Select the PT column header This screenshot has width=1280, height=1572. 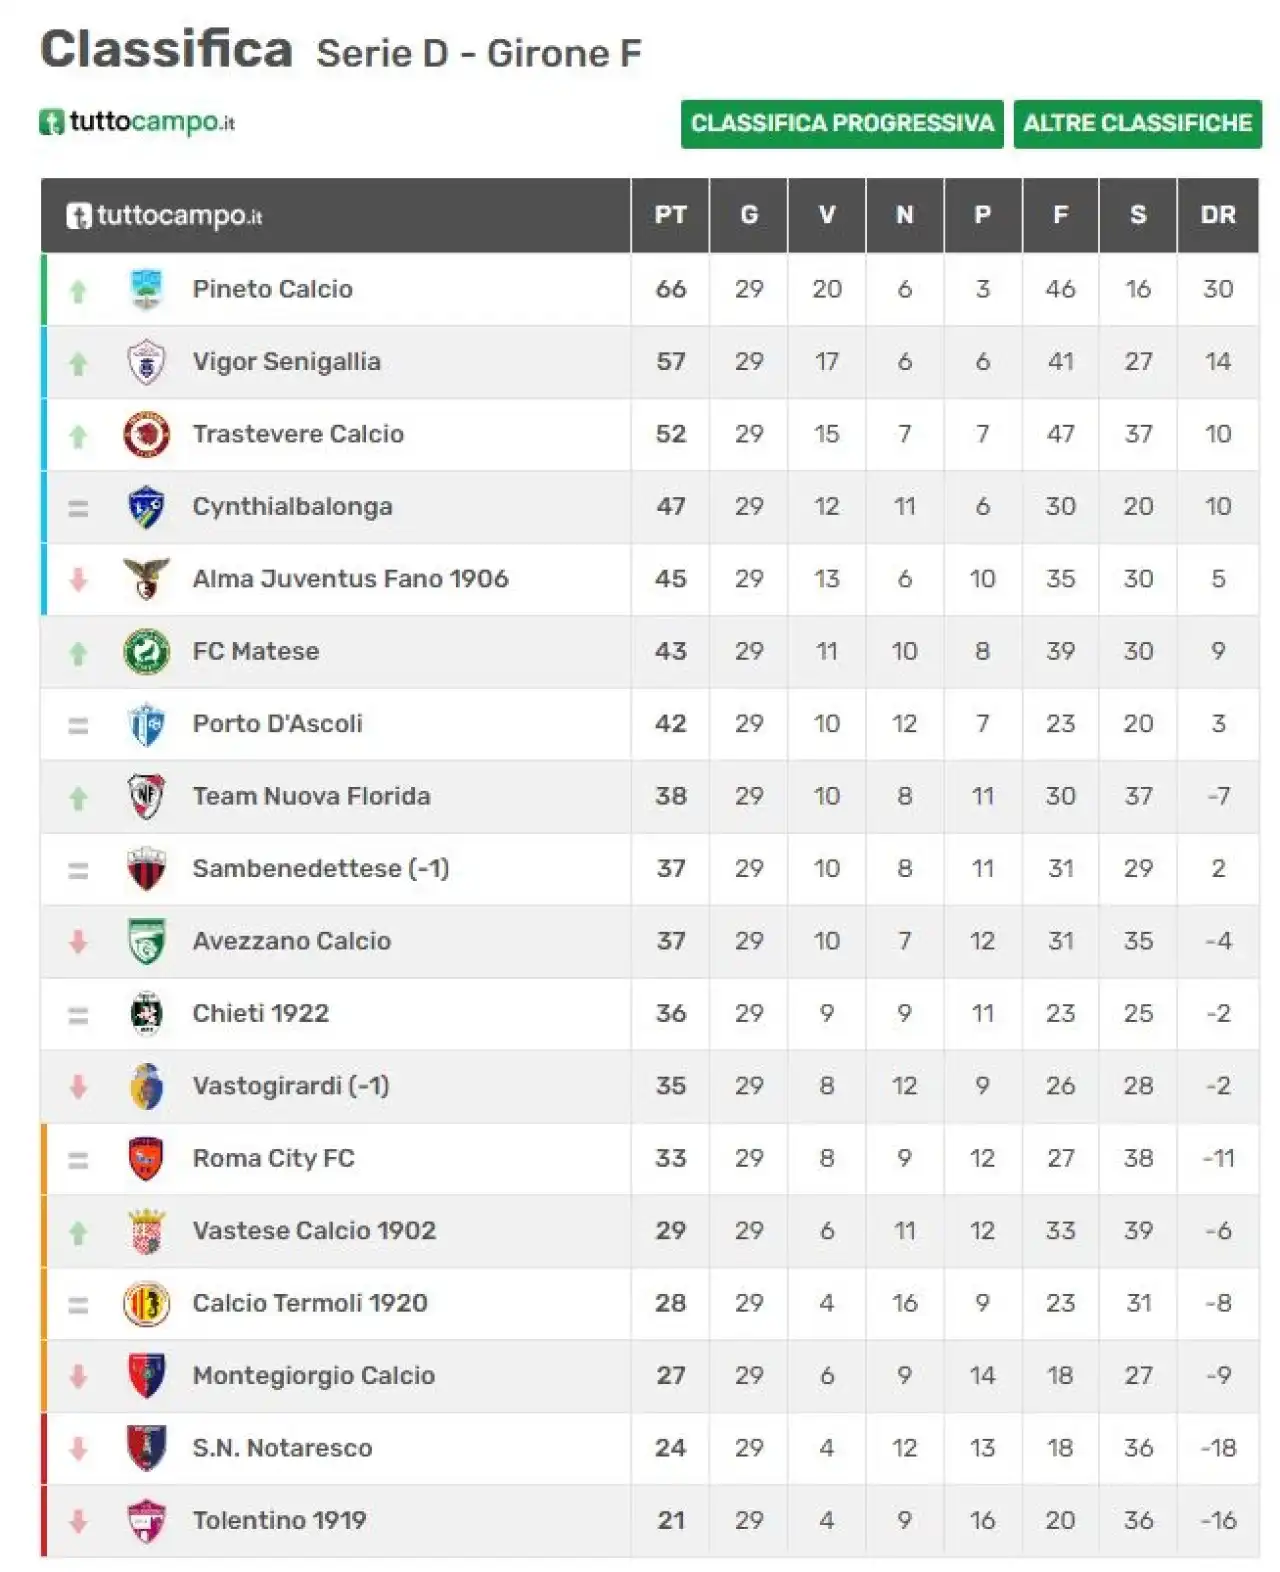click(670, 215)
